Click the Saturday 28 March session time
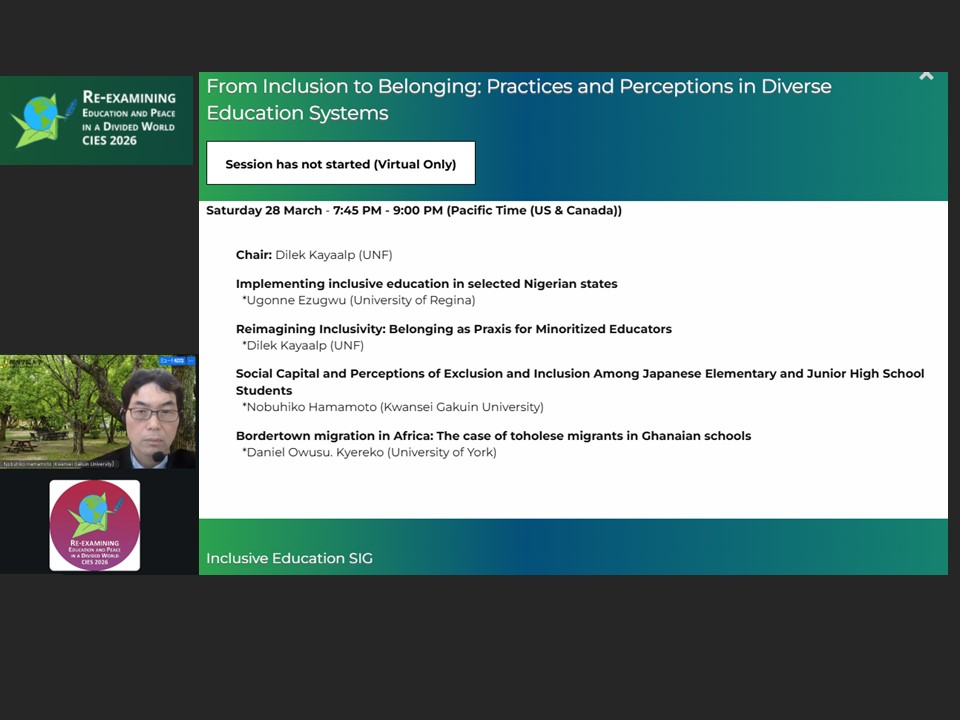 (x=413, y=211)
